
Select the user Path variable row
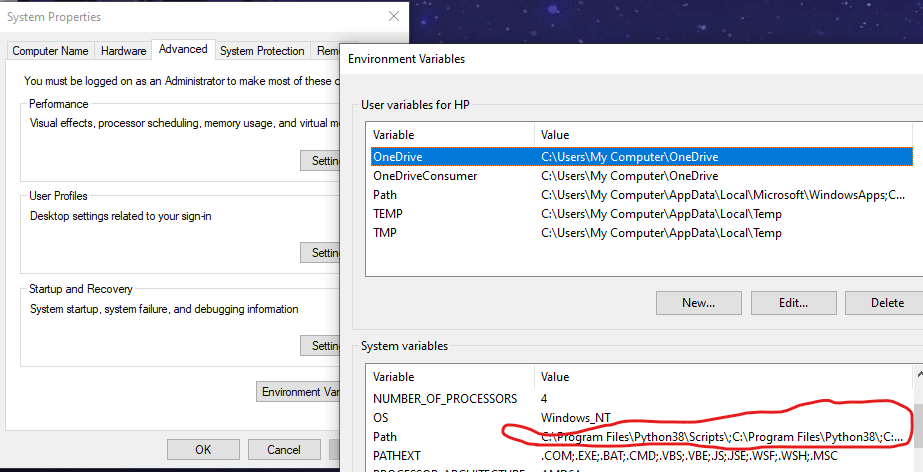click(x=642, y=195)
